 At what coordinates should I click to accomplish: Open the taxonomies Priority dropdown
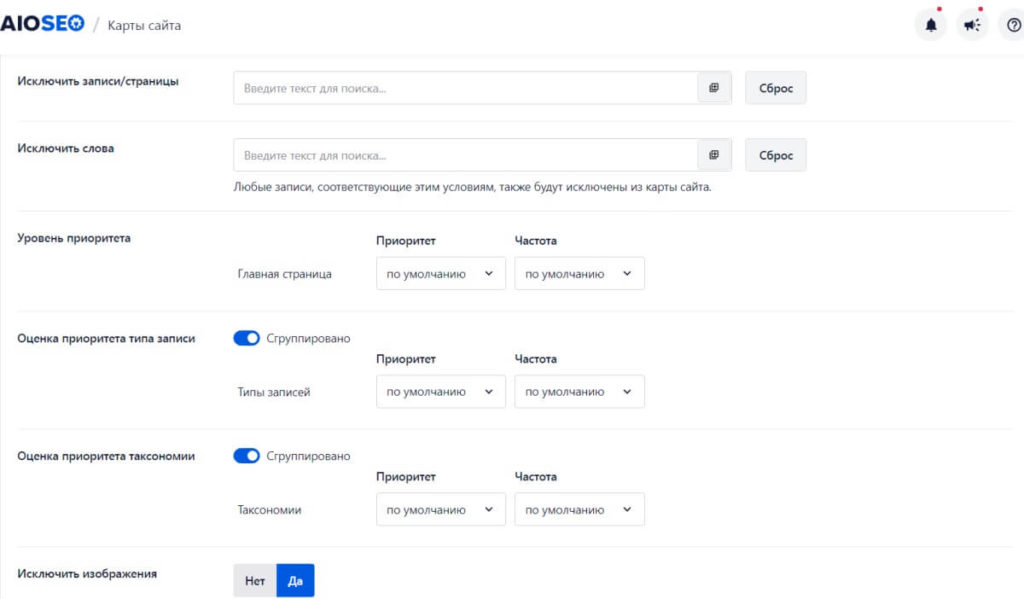pyautogui.click(x=441, y=509)
